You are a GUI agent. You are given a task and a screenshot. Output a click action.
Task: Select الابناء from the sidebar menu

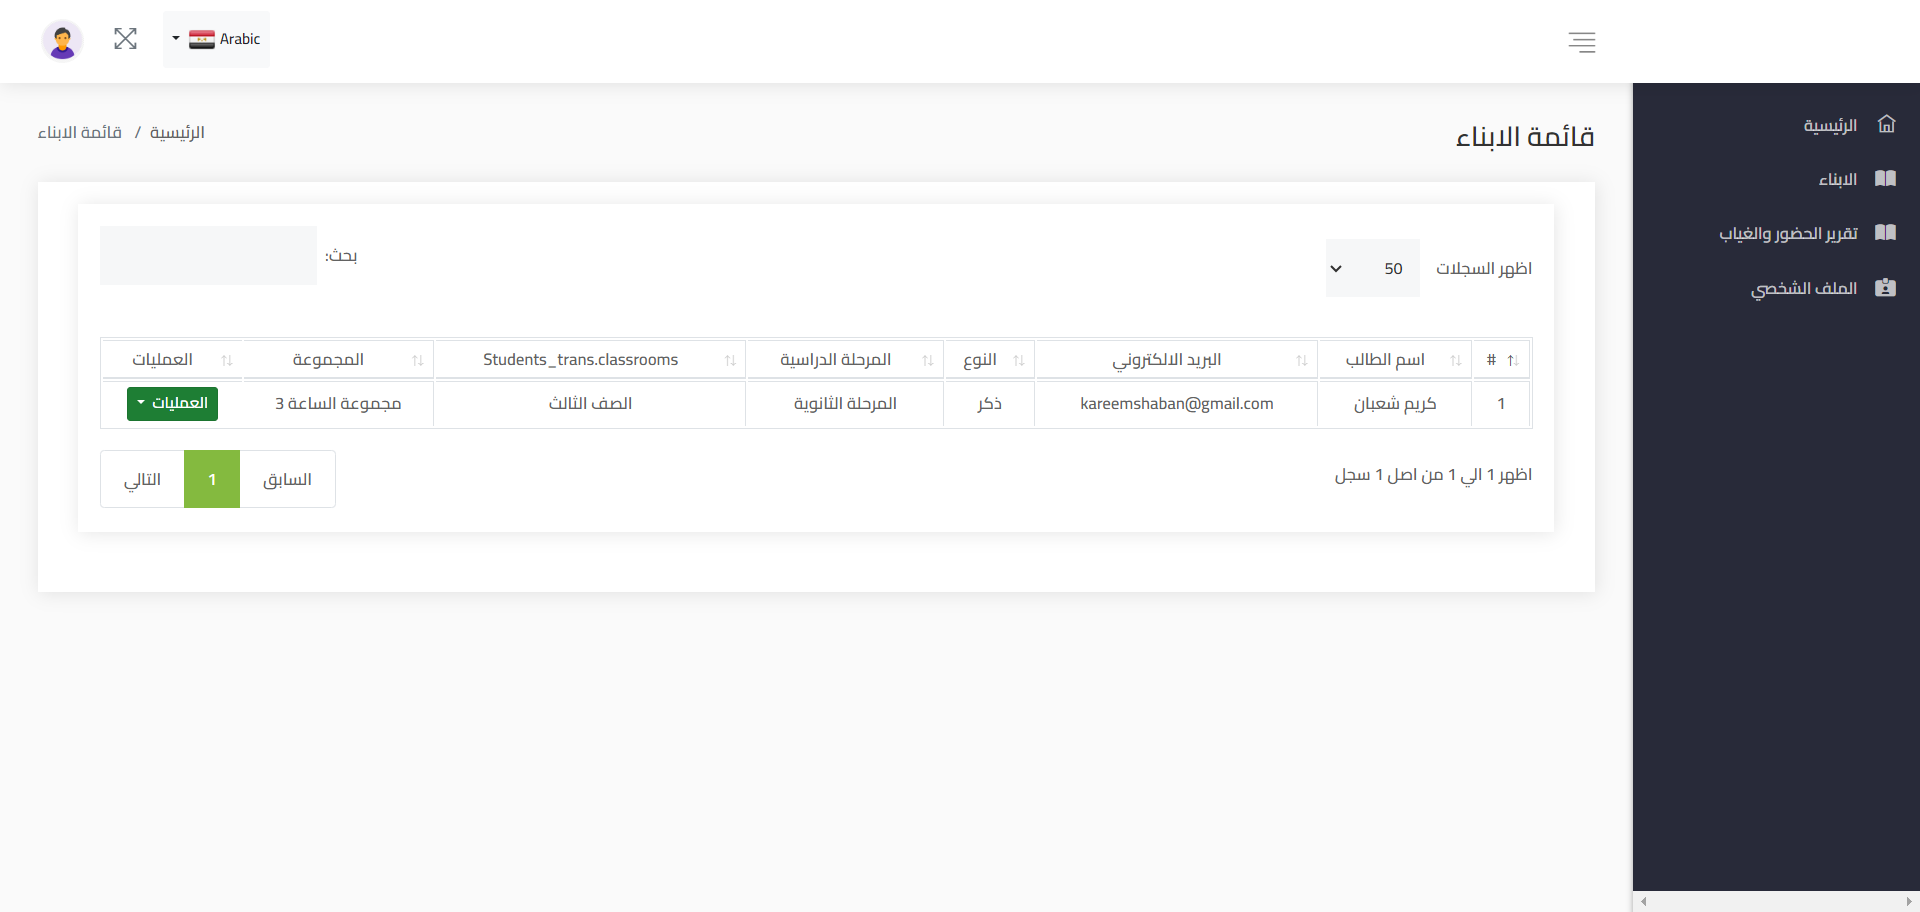coord(1838,179)
